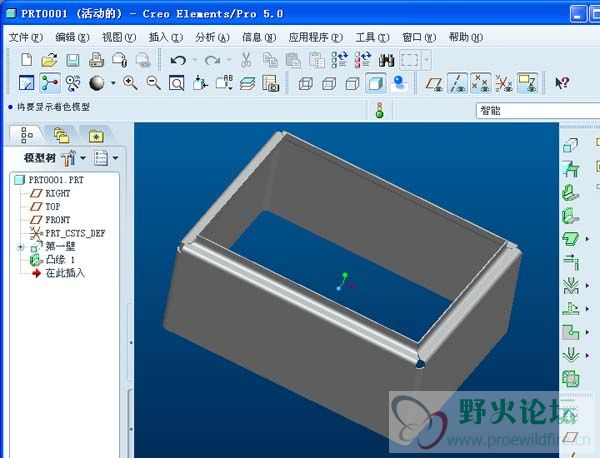The height and width of the screenshot is (458, 600).
Task: Toggle shaded display mode
Action: tap(375, 83)
